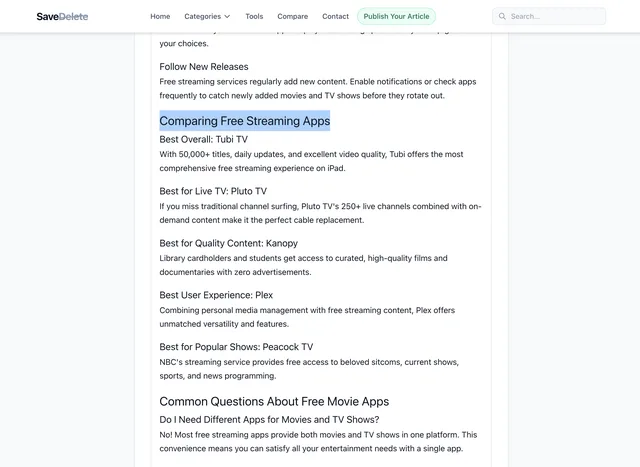Click the Do I Need Different Apps question
Viewport: 640px width, 467px height.
point(269,419)
